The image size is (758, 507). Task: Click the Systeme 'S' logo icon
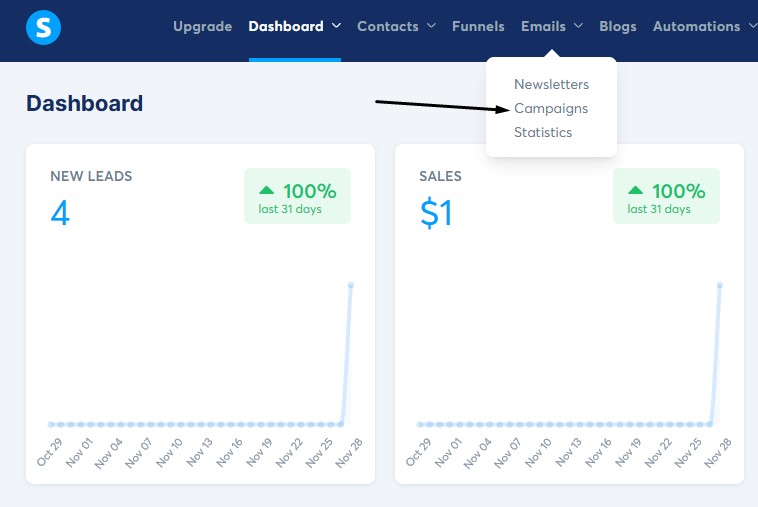[x=43, y=27]
